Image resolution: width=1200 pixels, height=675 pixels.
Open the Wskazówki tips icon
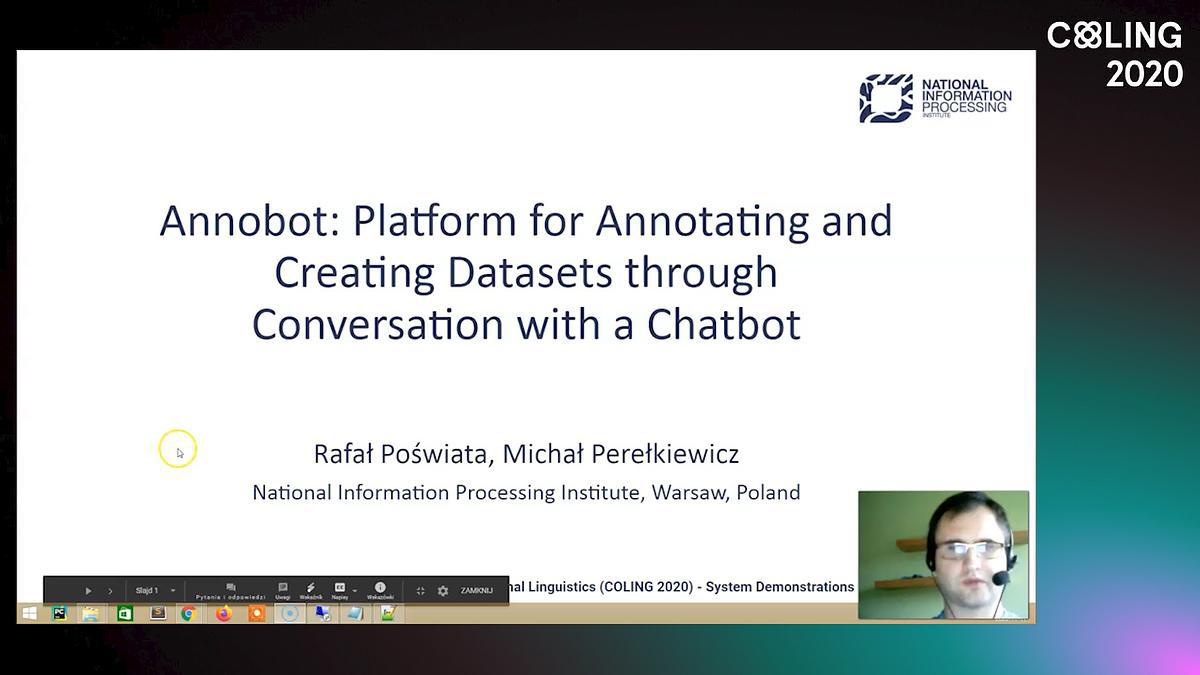[x=380, y=590]
